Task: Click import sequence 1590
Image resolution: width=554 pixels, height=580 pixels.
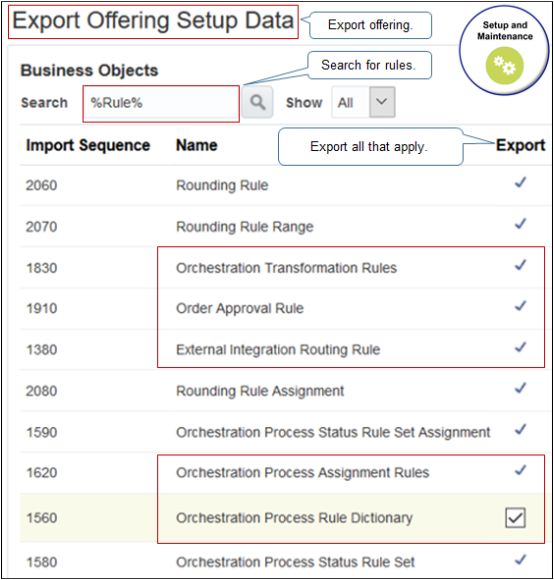Action: pos(41,432)
